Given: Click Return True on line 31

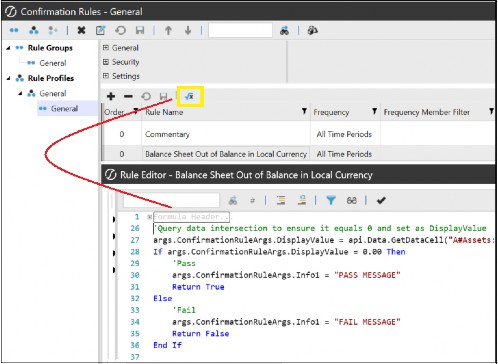Looking at the screenshot, I should pyautogui.click(x=198, y=287).
